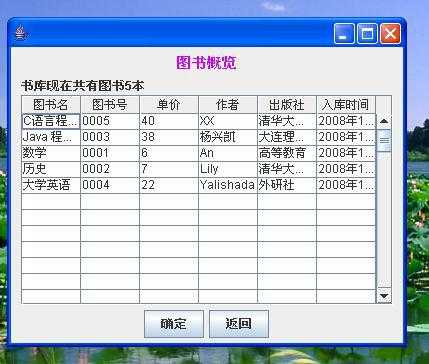
Task: Select the 数学 book name cell
Action: point(51,153)
